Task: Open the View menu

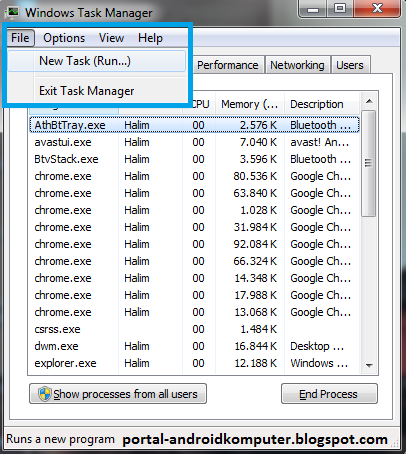Action: point(111,38)
